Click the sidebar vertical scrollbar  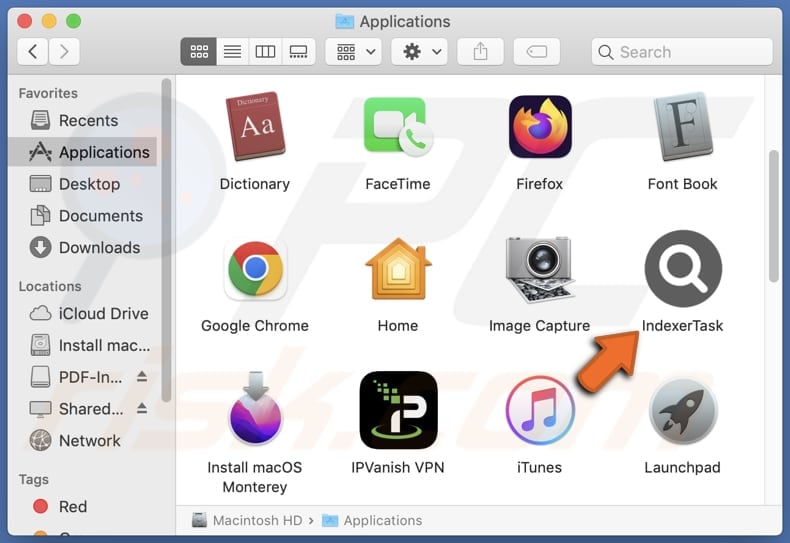pyautogui.click(x=166, y=240)
